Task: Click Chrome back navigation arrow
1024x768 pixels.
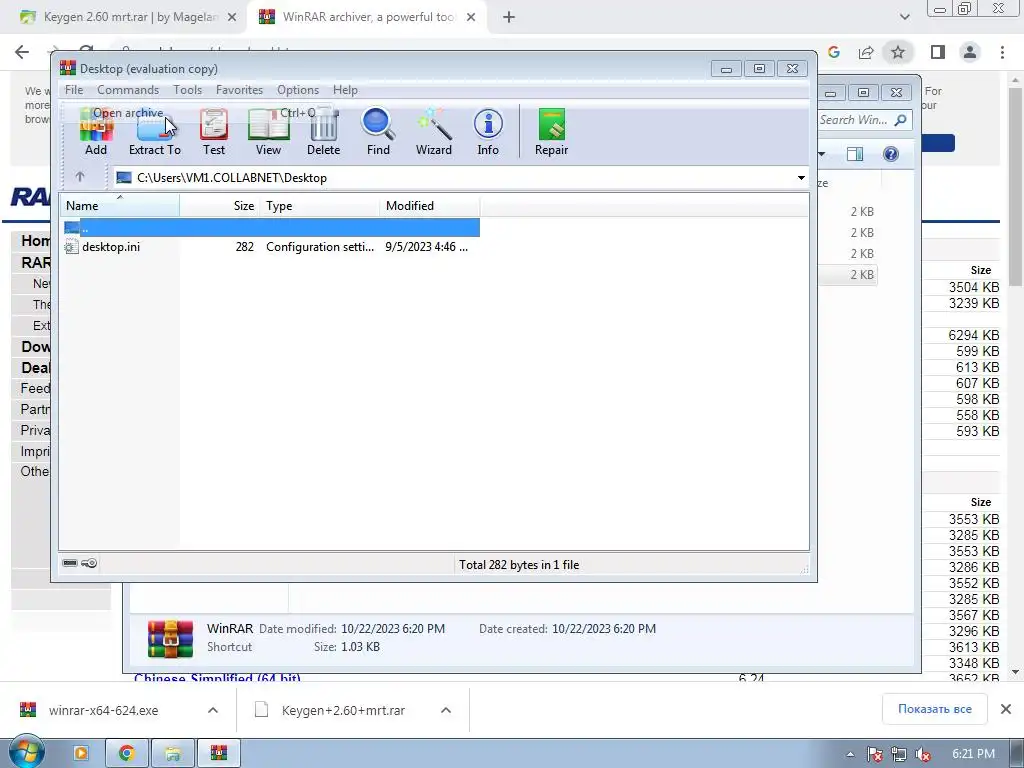Action: click(x=22, y=52)
